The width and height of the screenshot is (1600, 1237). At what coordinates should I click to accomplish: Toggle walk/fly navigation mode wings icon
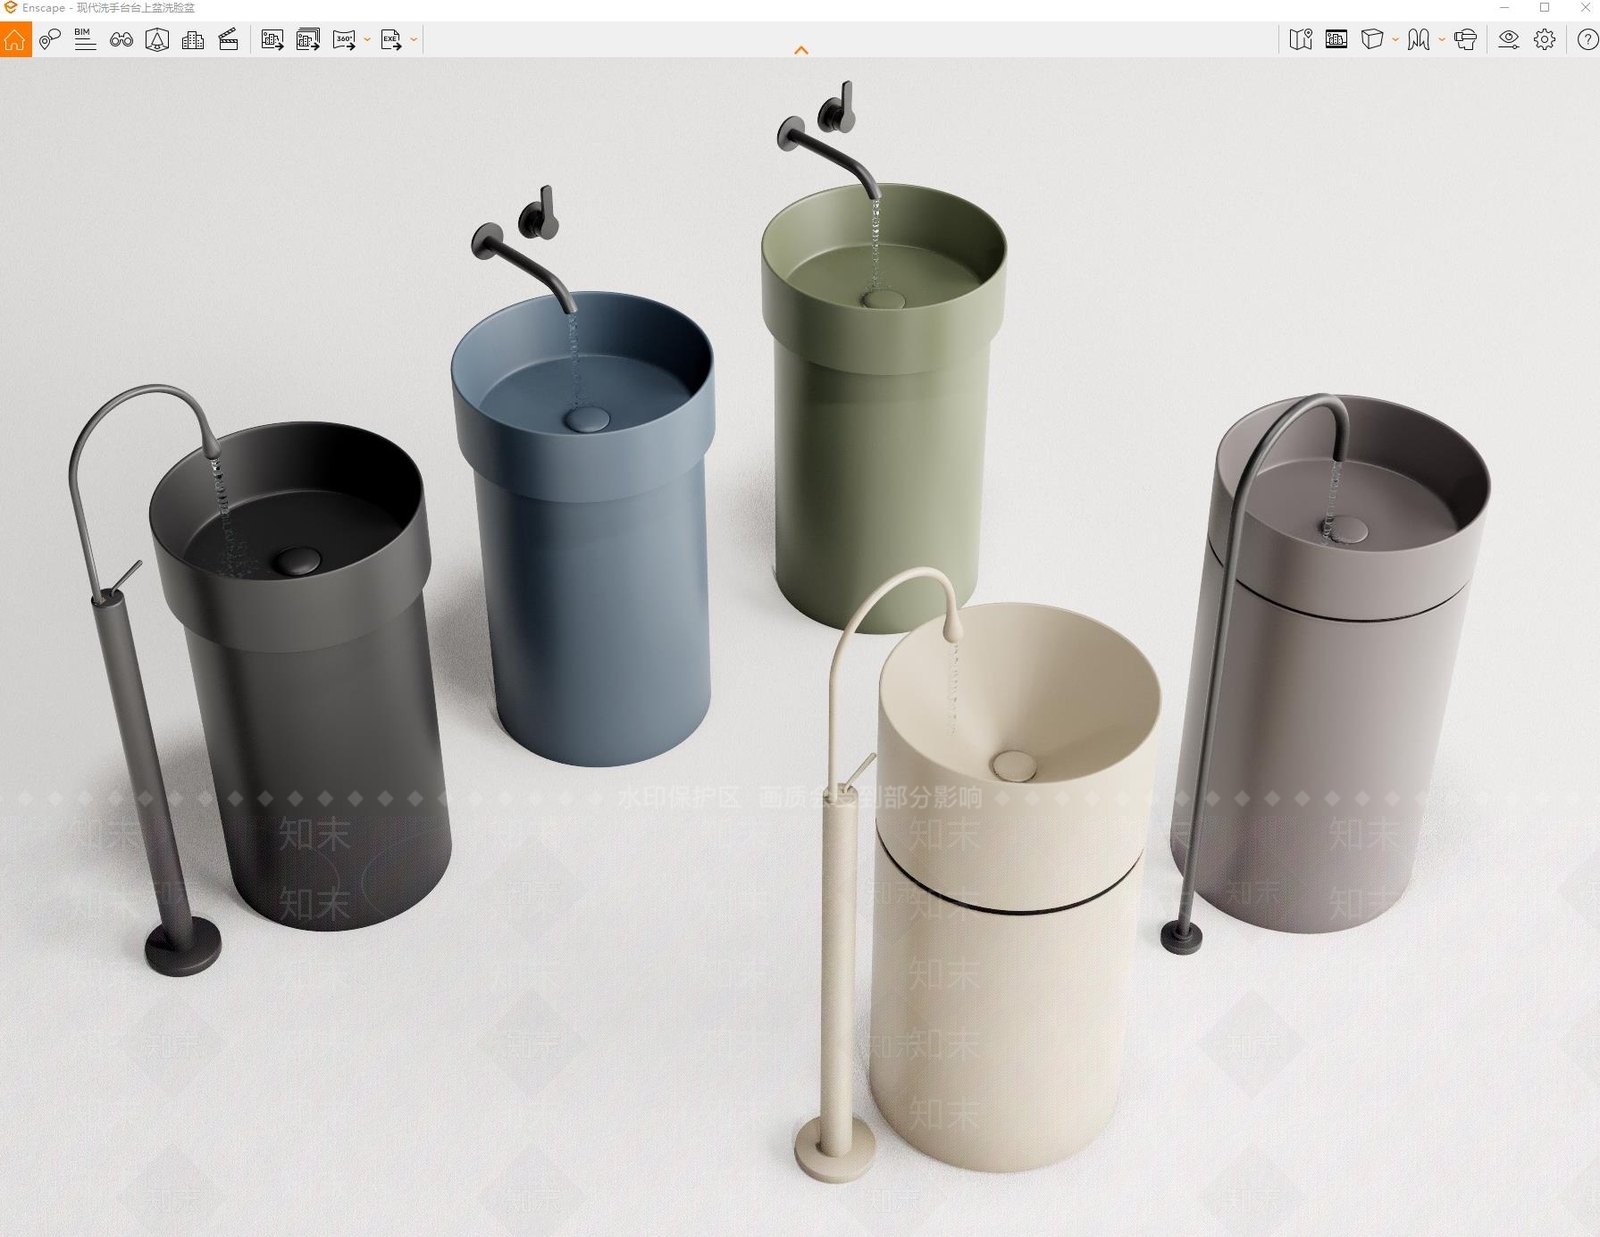point(1419,40)
